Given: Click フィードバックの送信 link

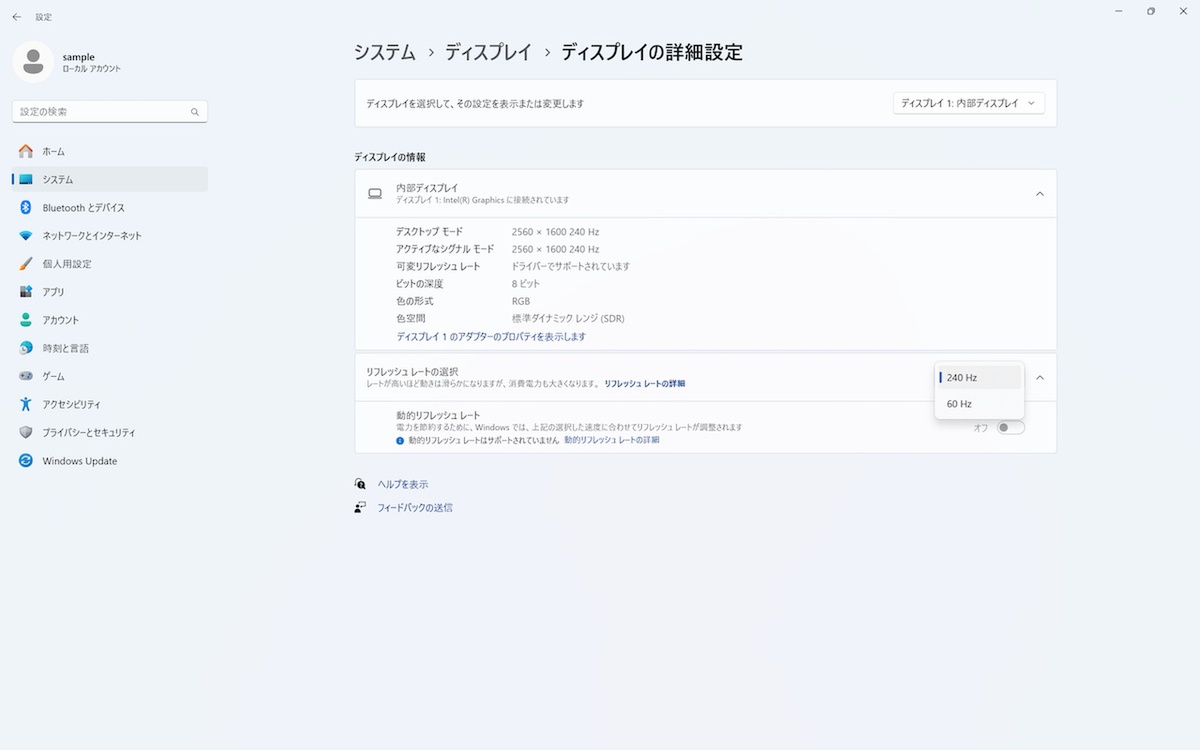Looking at the screenshot, I should [415, 508].
